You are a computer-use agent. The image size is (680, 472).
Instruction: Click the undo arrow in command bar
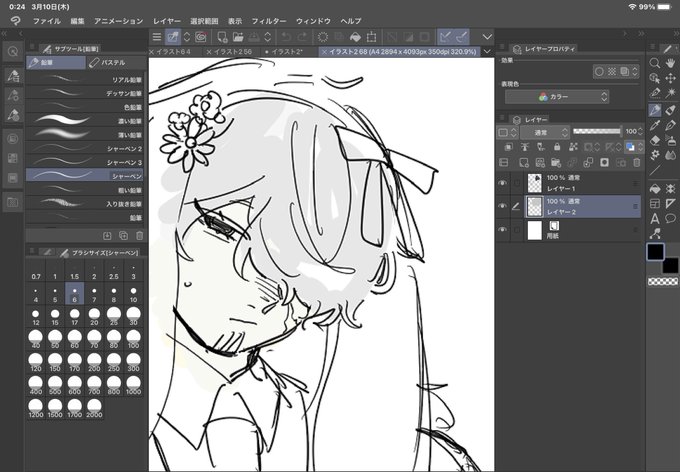click(x=286, y=37)
